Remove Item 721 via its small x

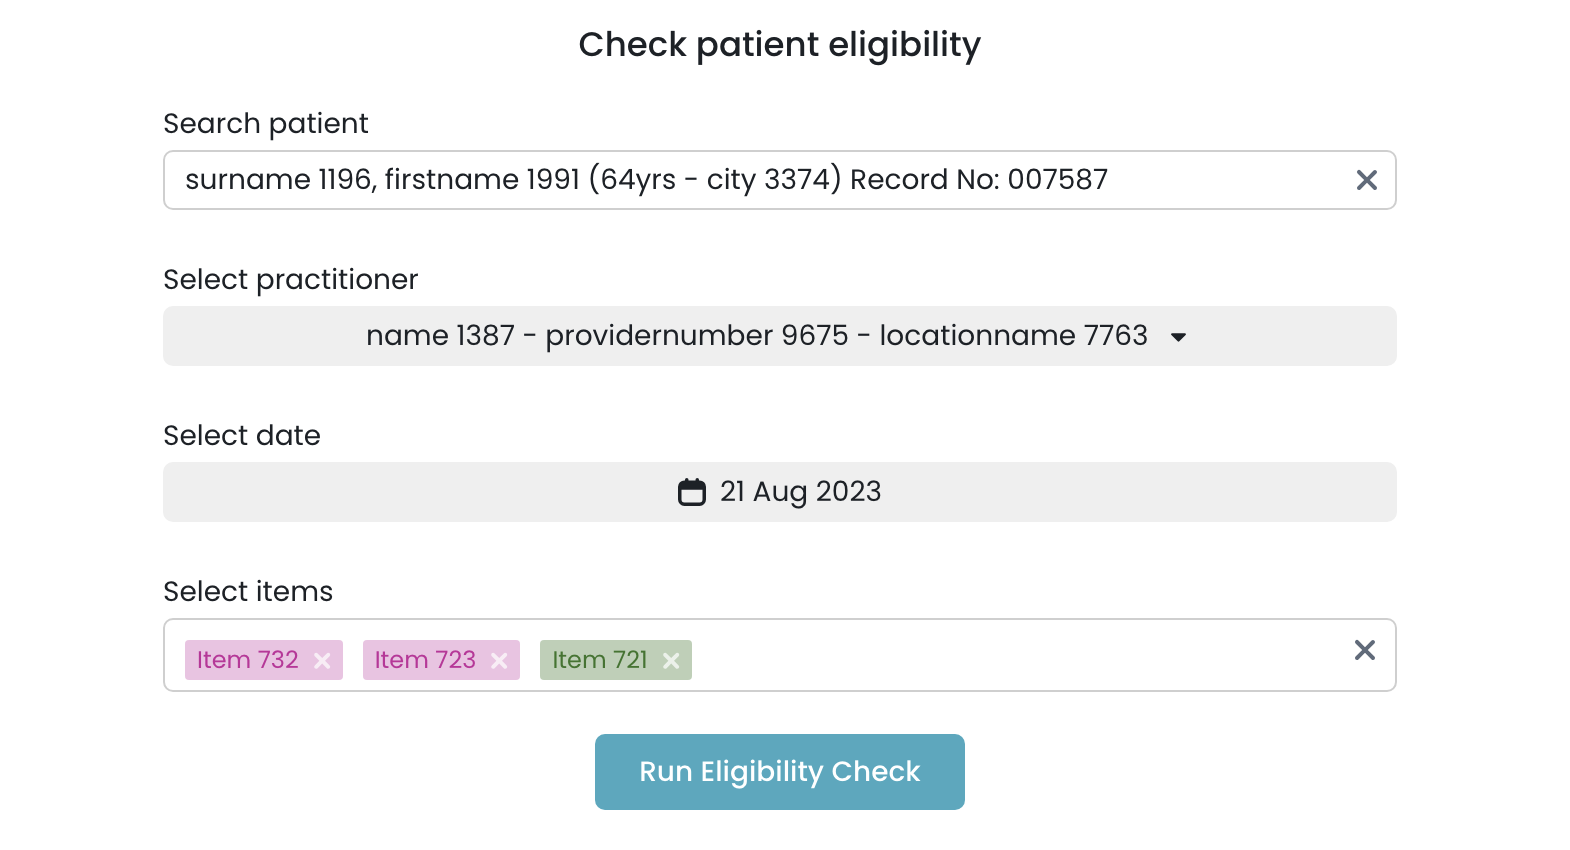coord(671,660)
